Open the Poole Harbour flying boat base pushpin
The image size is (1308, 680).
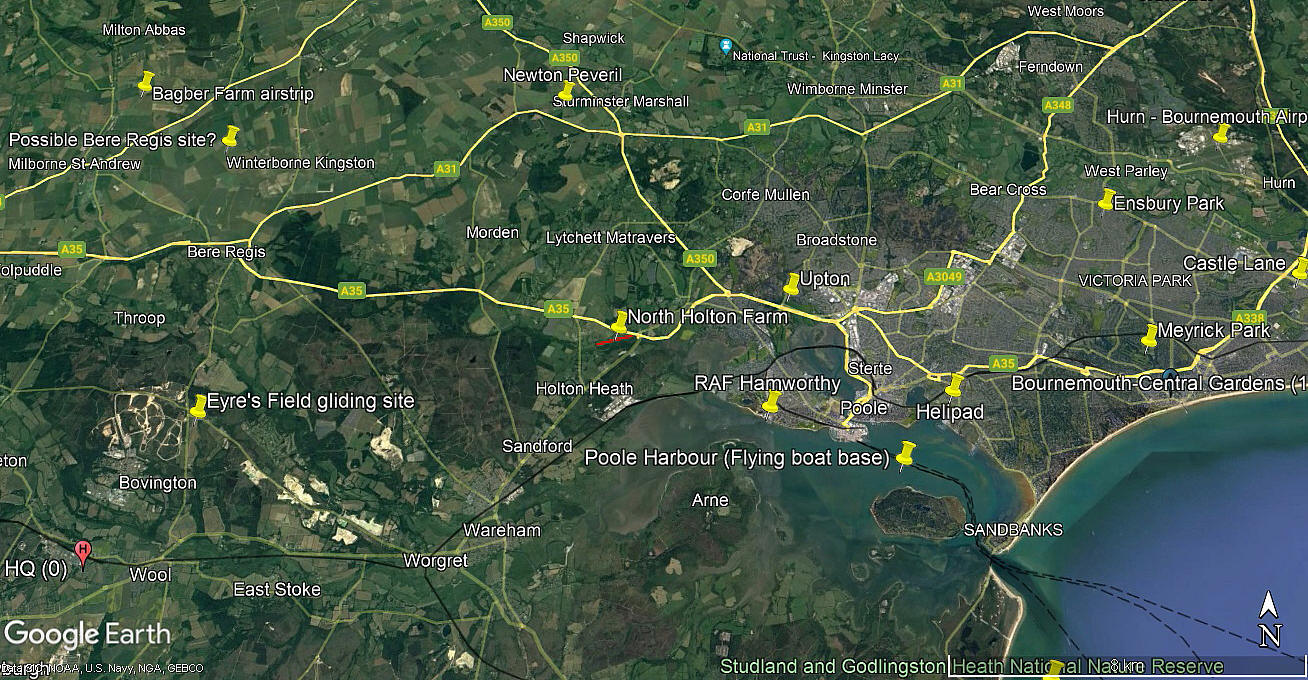(906, 454)
